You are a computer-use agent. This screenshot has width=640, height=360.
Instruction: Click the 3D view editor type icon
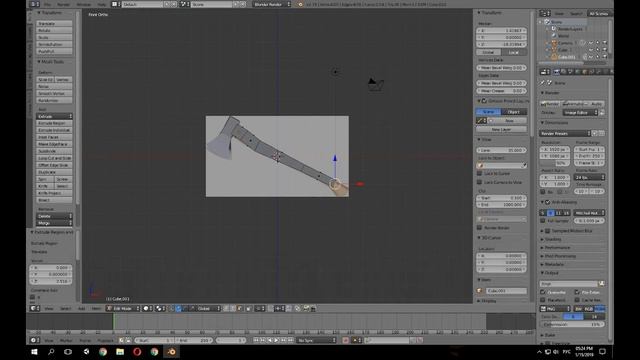tap(35, 309)
